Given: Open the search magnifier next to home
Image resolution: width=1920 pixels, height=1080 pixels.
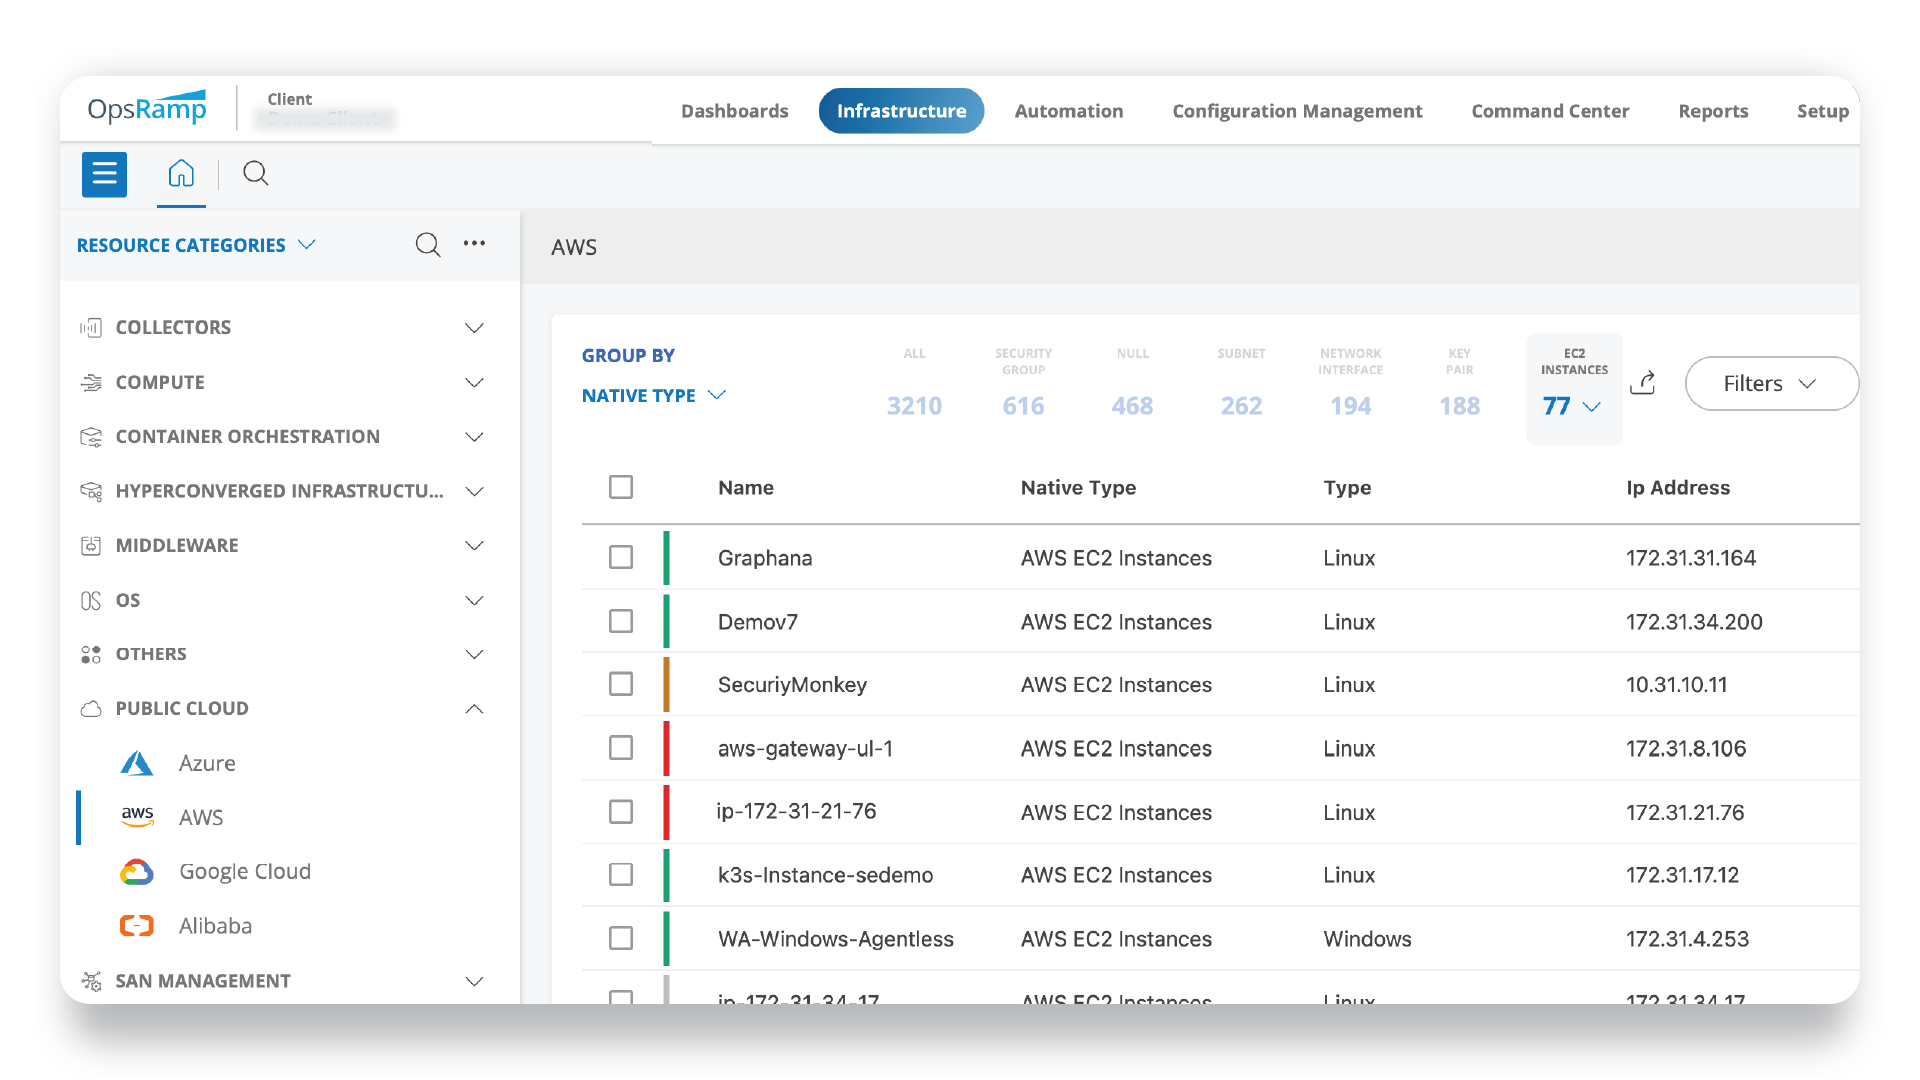Looking at the screenshot, I should click(256, 174).
